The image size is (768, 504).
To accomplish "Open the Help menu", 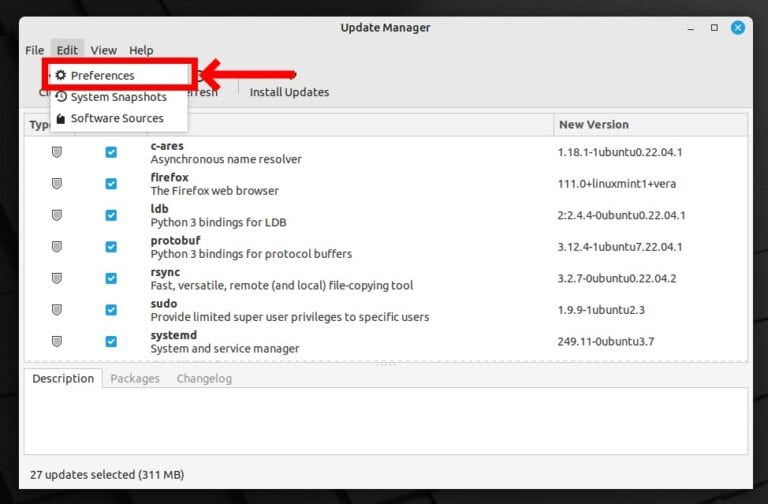I will [141, 50].
